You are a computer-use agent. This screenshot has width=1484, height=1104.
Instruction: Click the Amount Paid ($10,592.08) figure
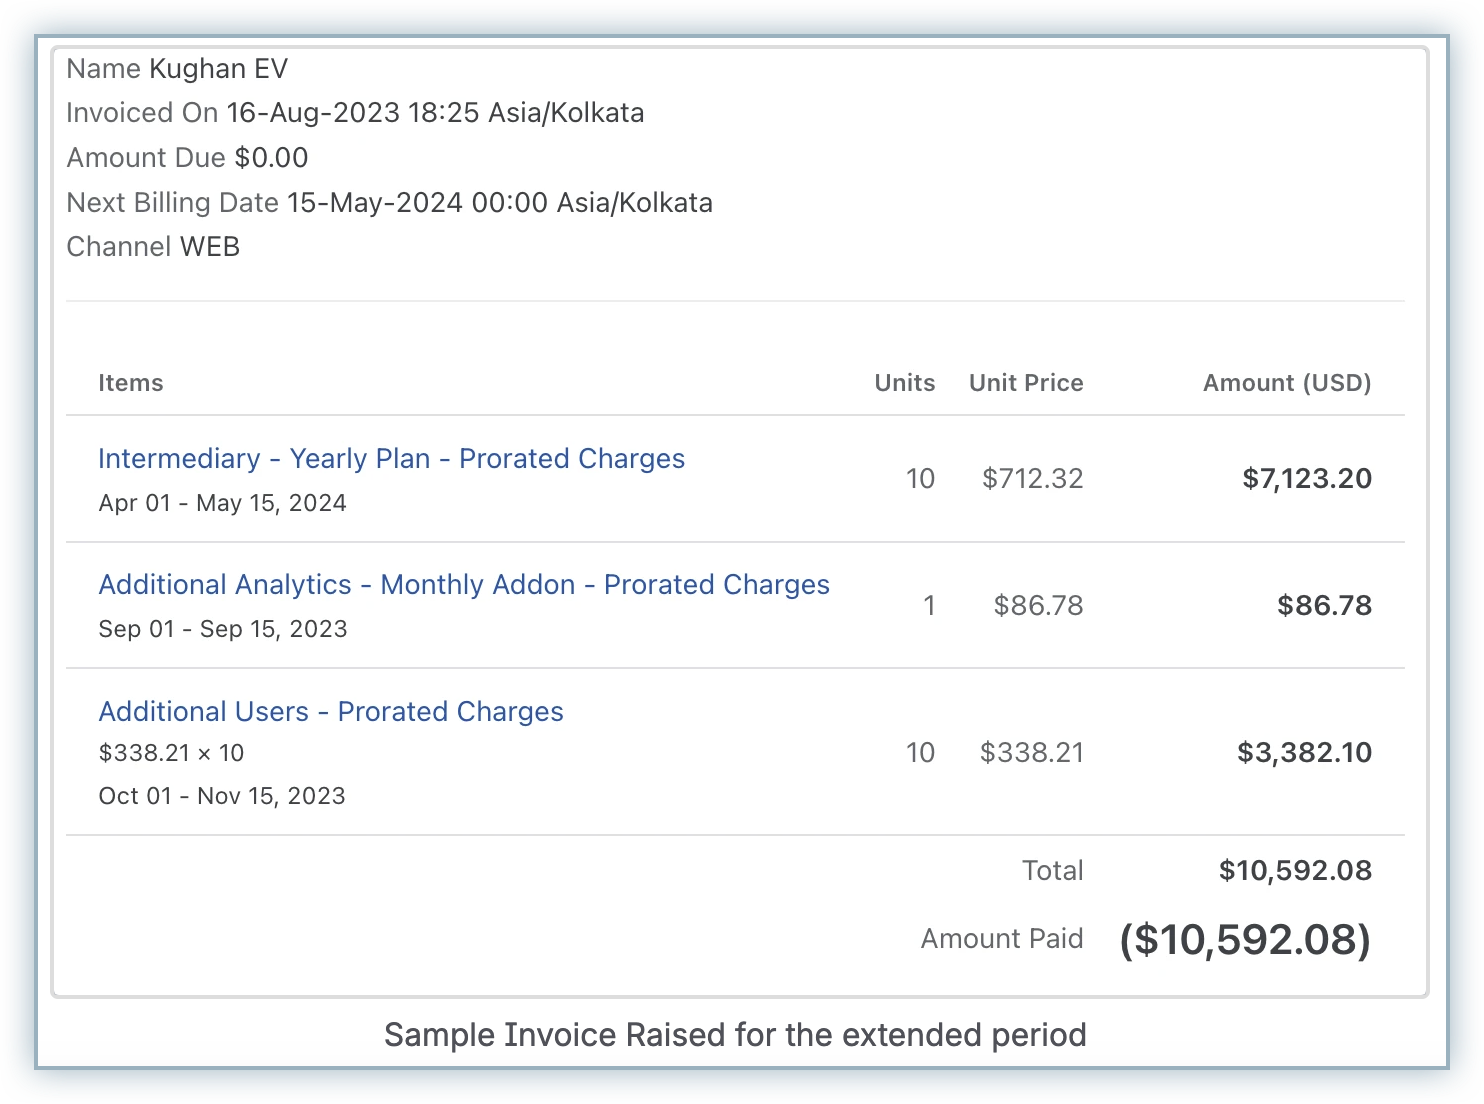coord(1245,940)
